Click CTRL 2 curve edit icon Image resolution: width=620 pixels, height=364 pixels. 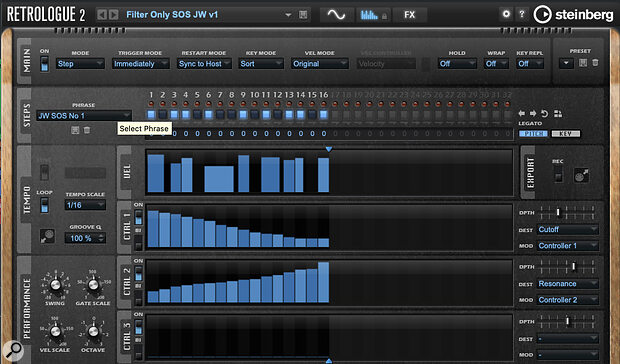pyautogui.click(x=138, y=286)
